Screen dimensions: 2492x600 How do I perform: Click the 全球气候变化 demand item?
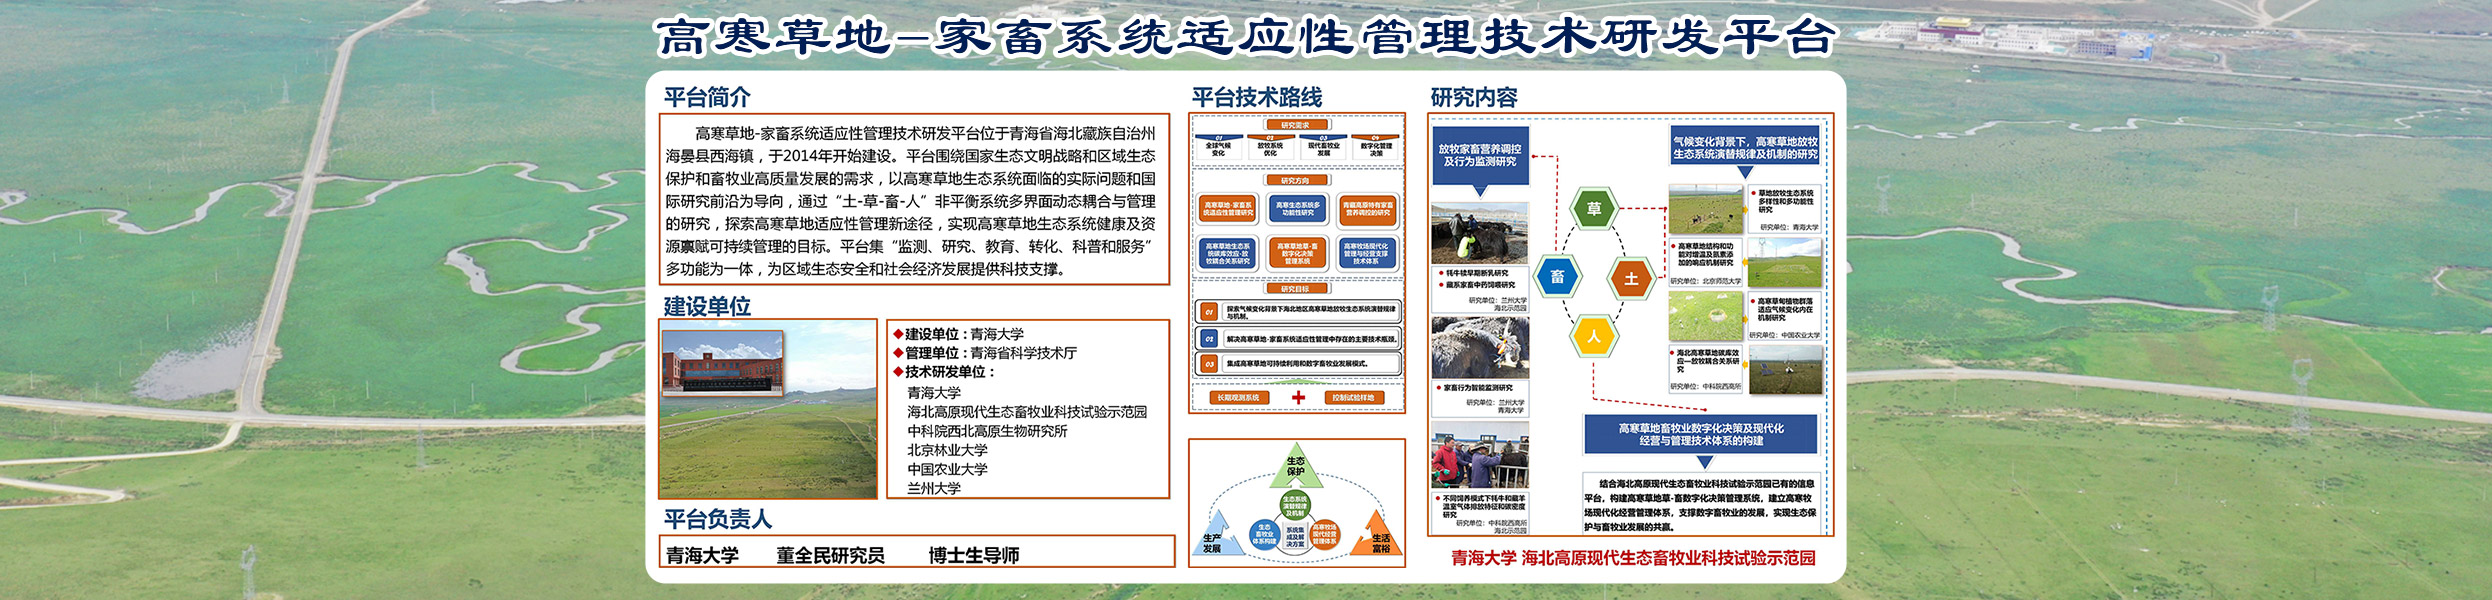click(x=1218, y=146)
